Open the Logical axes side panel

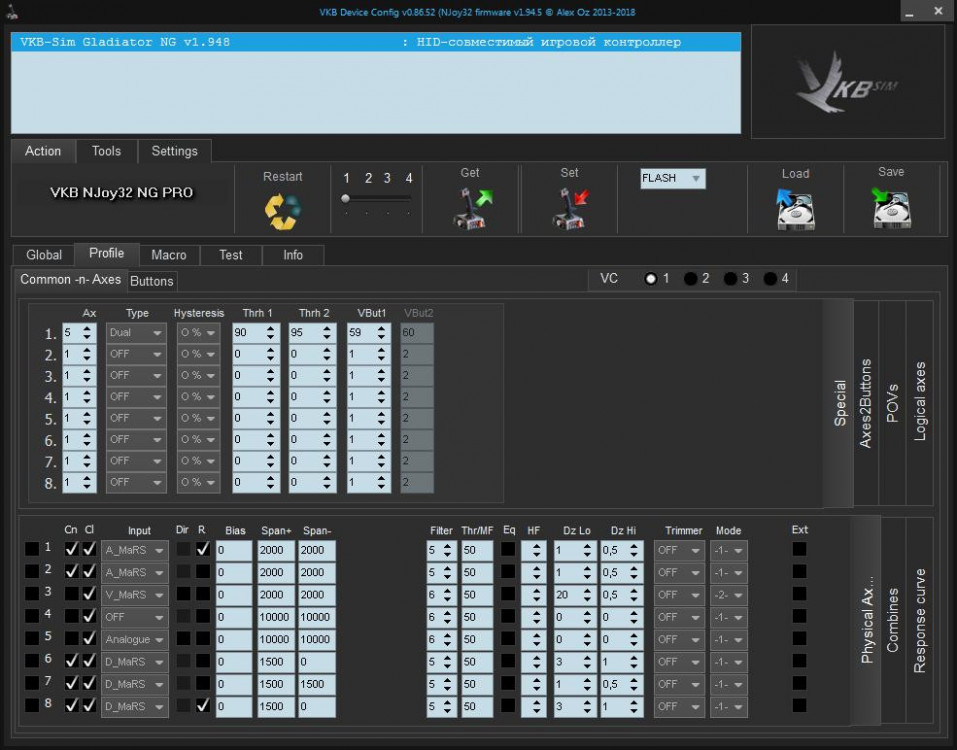[920, 401]
